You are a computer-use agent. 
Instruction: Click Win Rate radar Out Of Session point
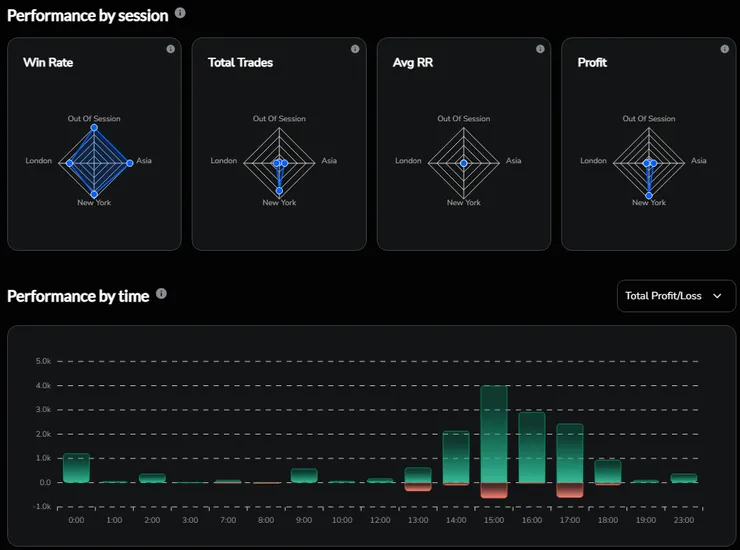[94, 128]
